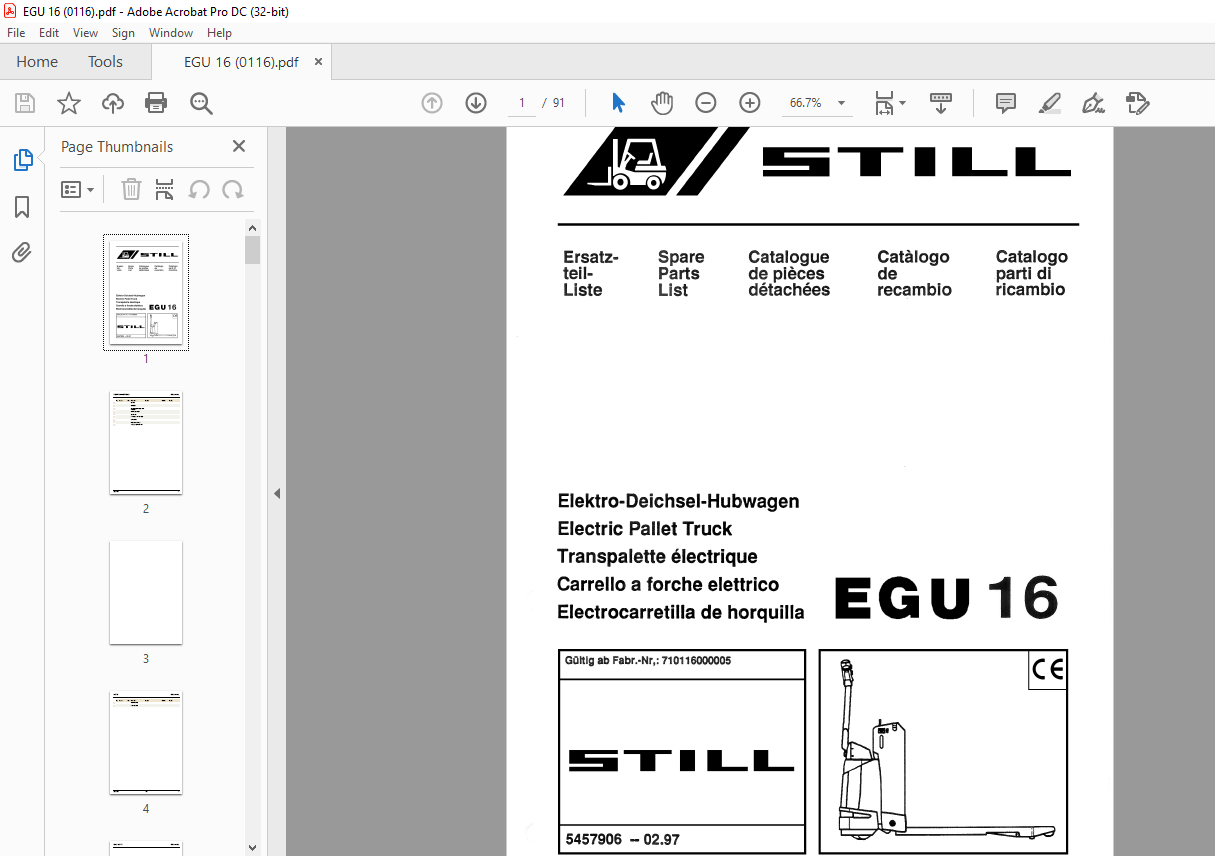
Task: Select page 1 thumbnail
Action: click(146, 292)
